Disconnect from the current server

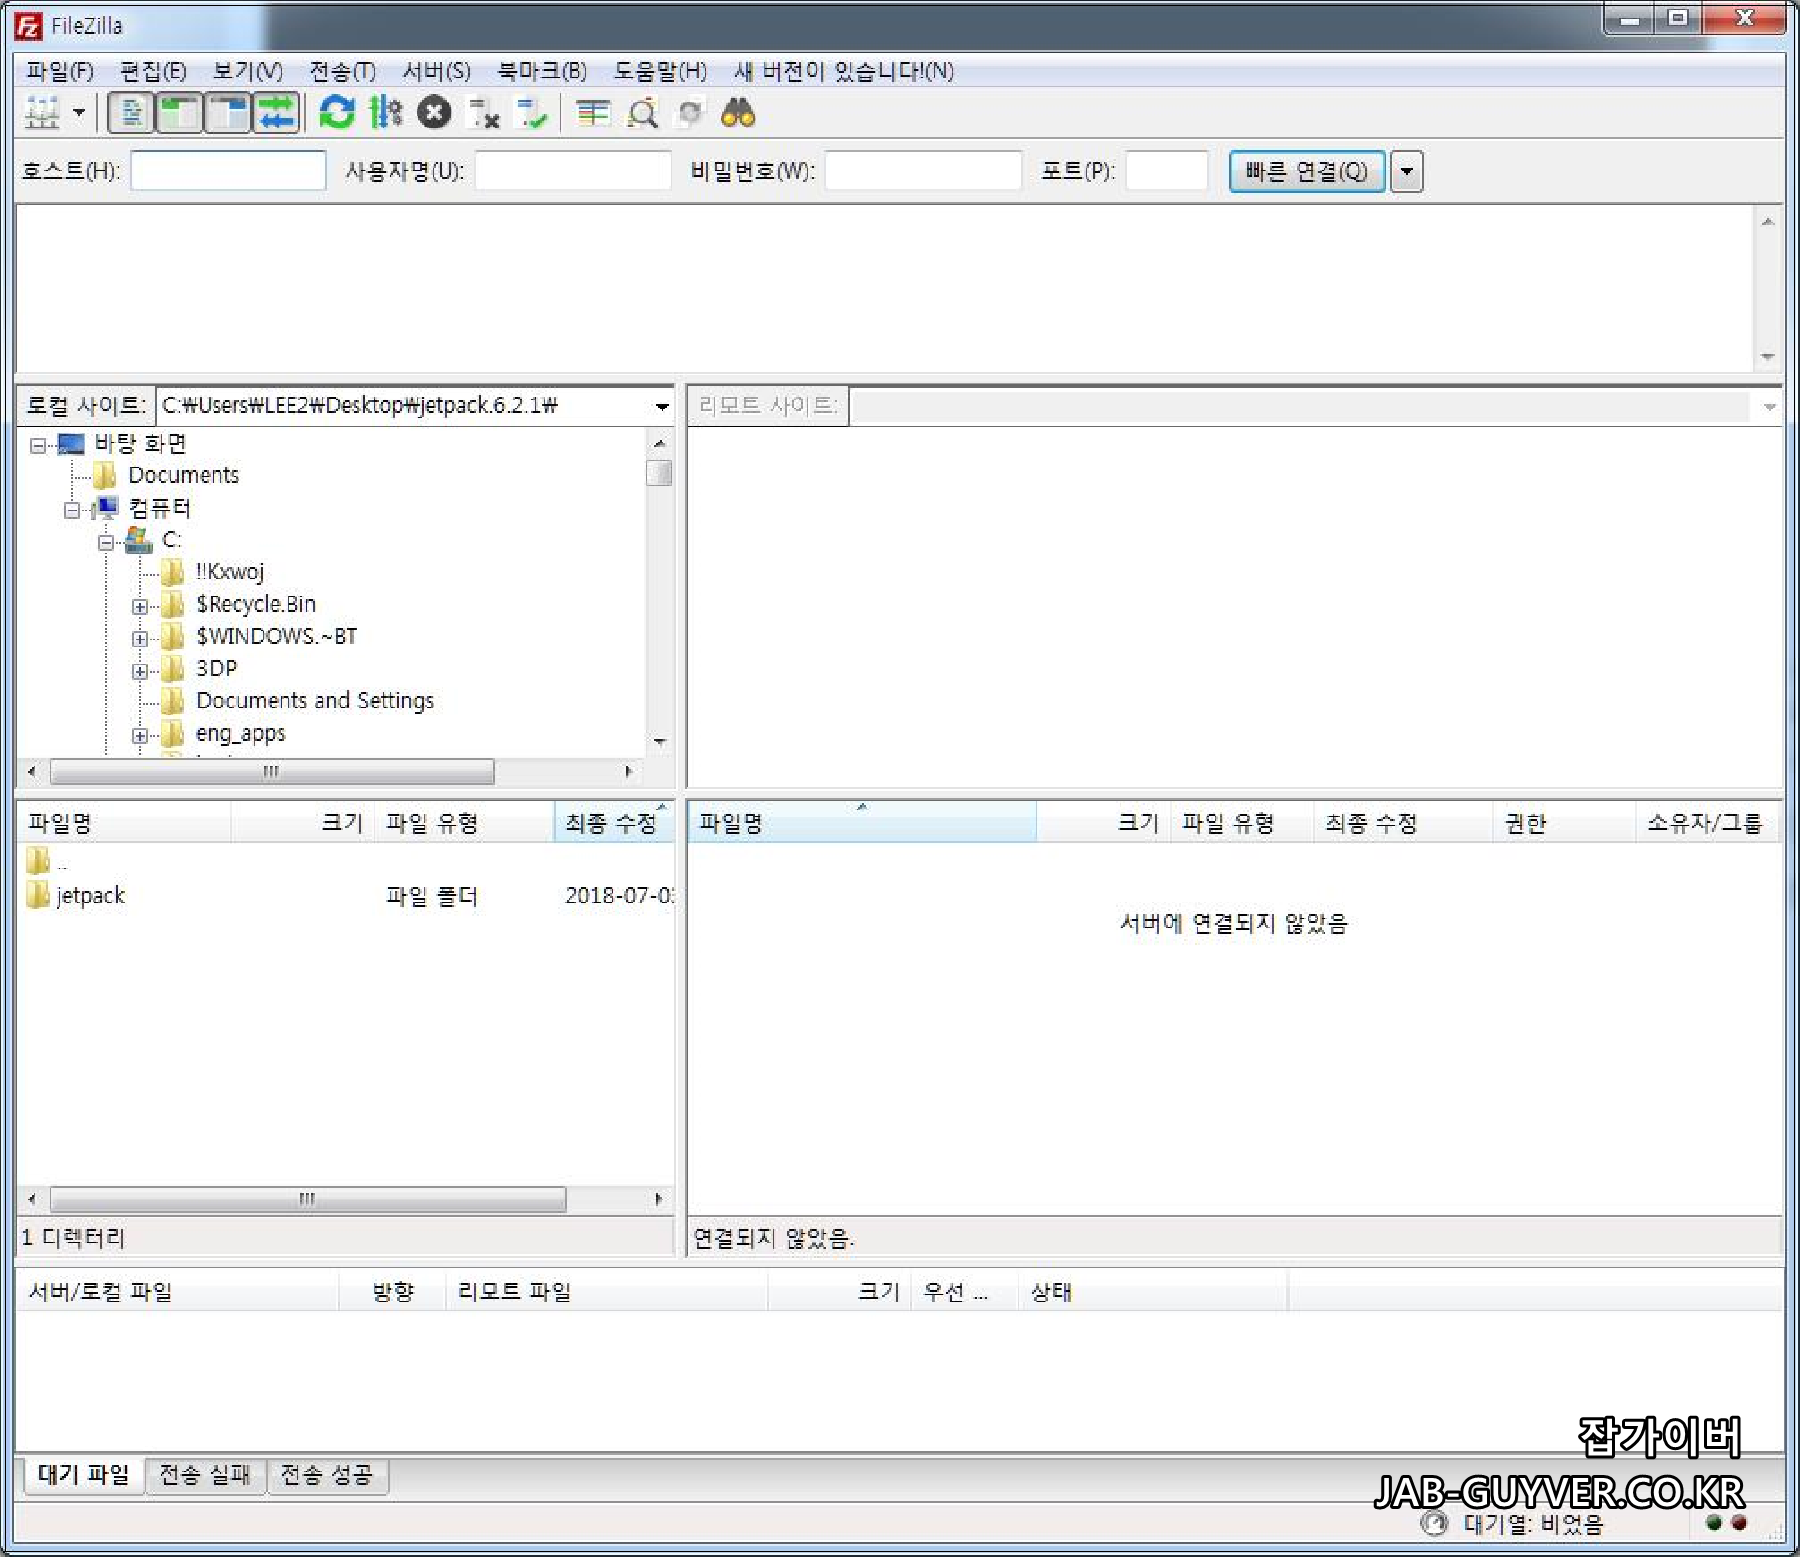[x=483, y=113]
